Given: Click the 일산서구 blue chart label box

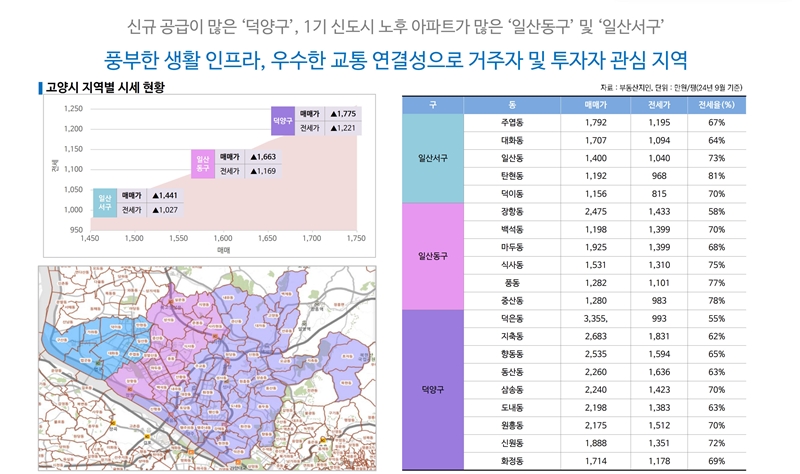Looking at the screenshot, I should [104, 203].
